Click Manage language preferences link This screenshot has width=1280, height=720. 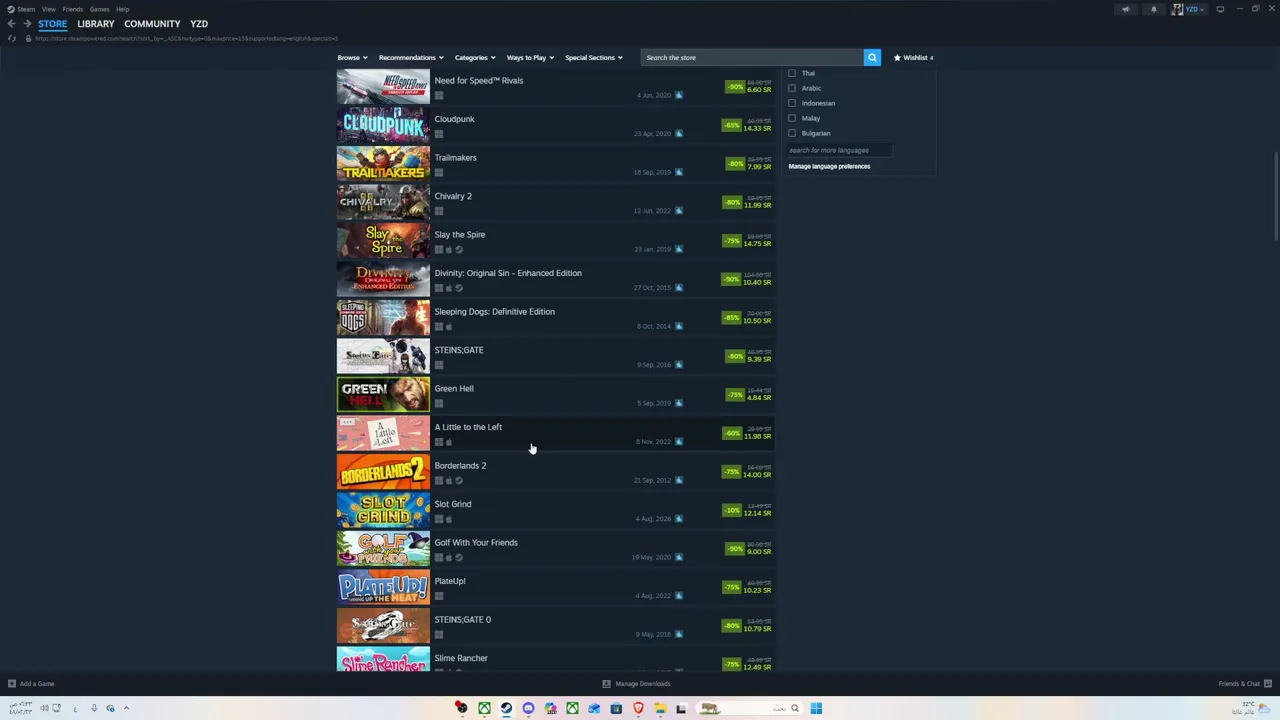[829, 166]
